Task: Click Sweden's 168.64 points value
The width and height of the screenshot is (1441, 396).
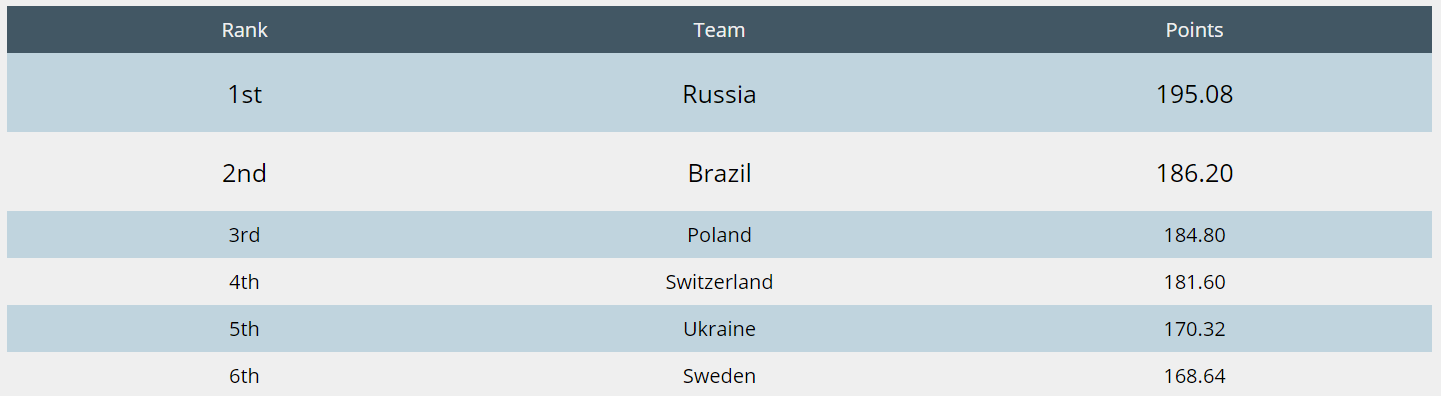Action: [x=1194, y=376]
